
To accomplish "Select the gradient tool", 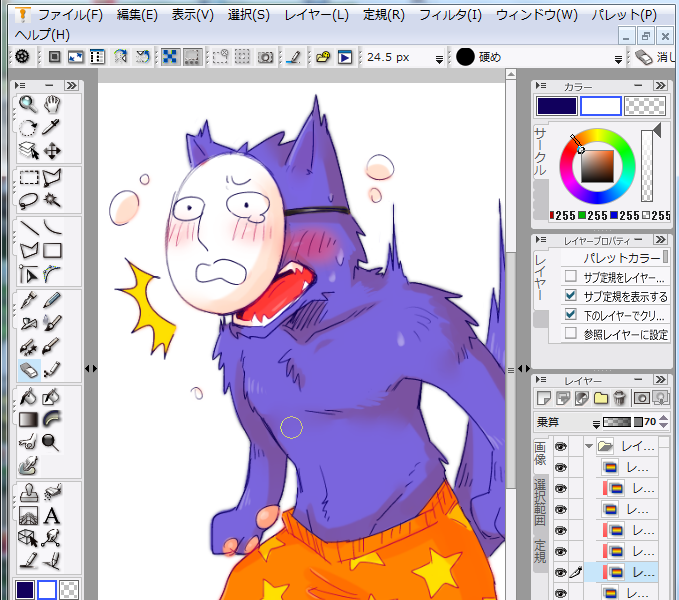I will (x=28, y=419).
